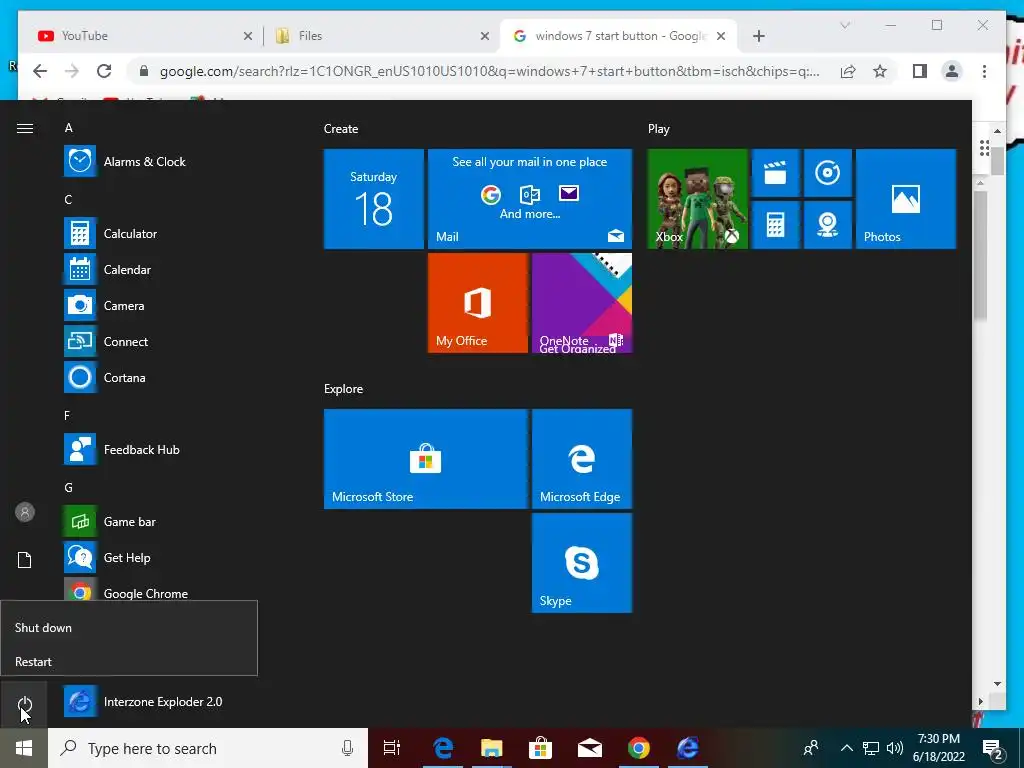
Task: Toggle Chrome side panel
Action: tap(920, 71)
